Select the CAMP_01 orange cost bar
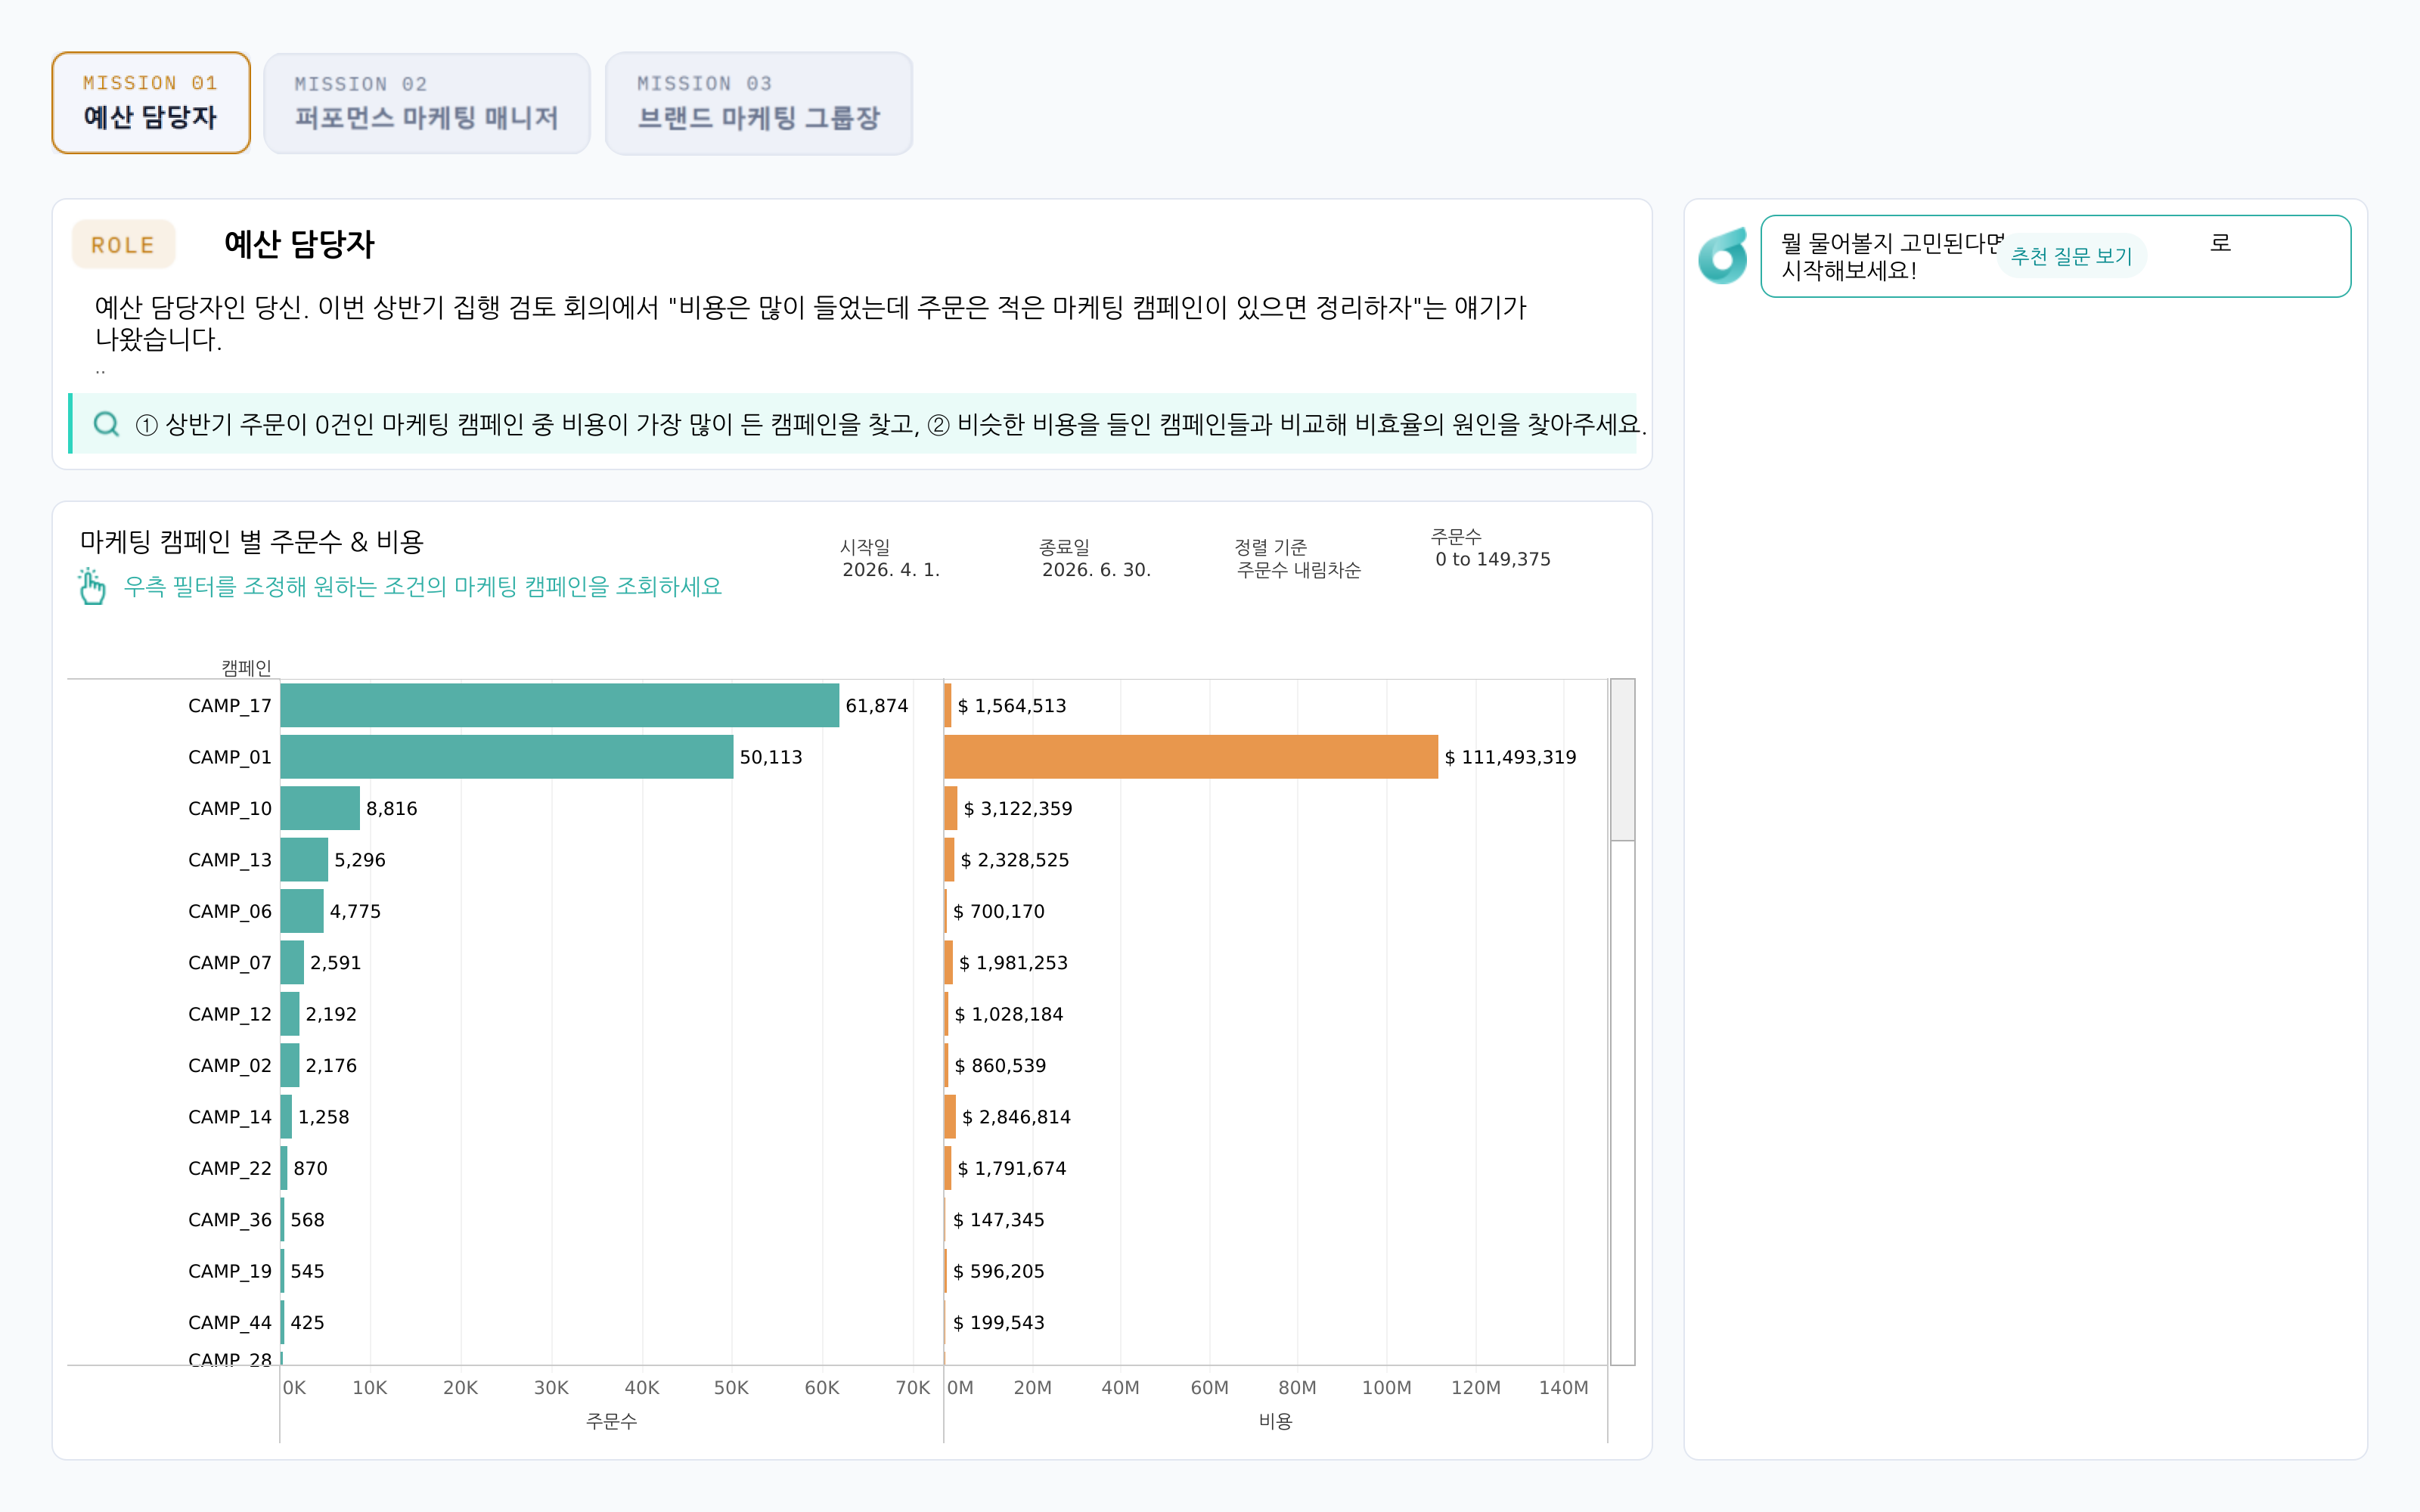This screenshot has height=1512, width=2420. tap(1191, 757)
